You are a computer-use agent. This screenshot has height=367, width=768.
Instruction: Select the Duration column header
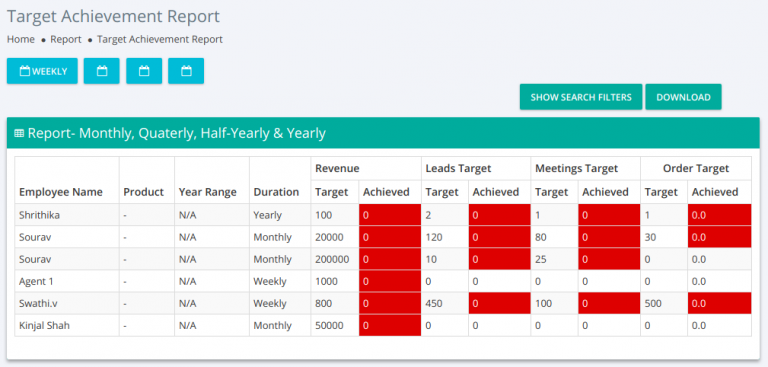[276, 192]
